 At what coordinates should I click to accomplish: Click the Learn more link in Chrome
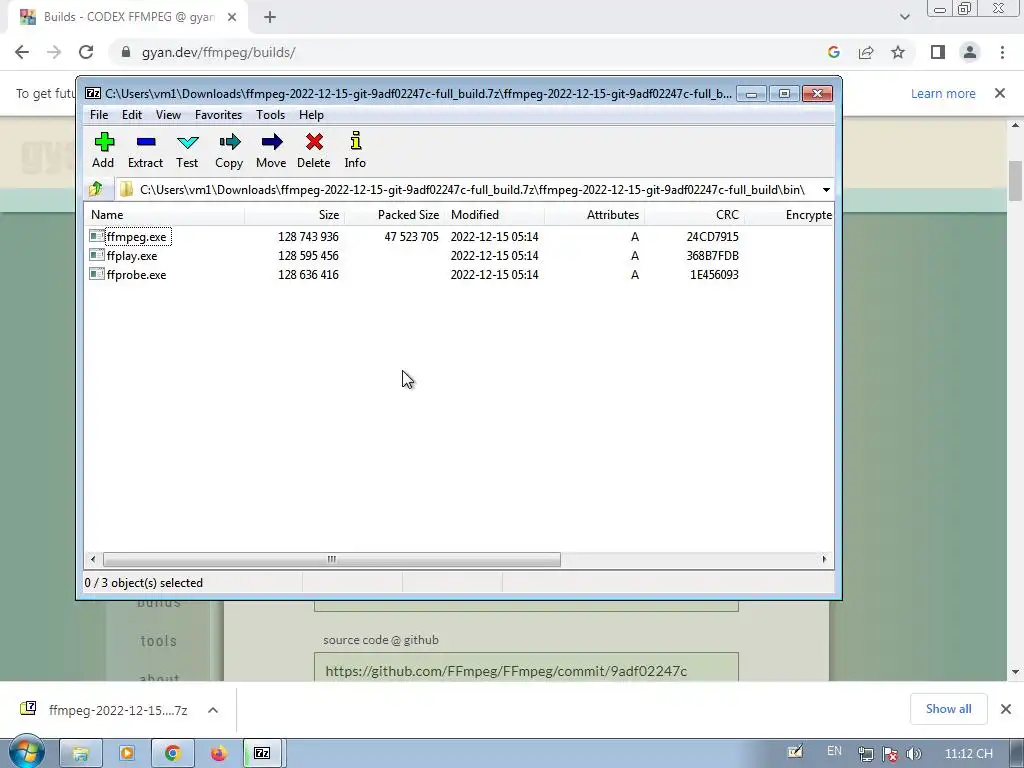coord(943,93)
